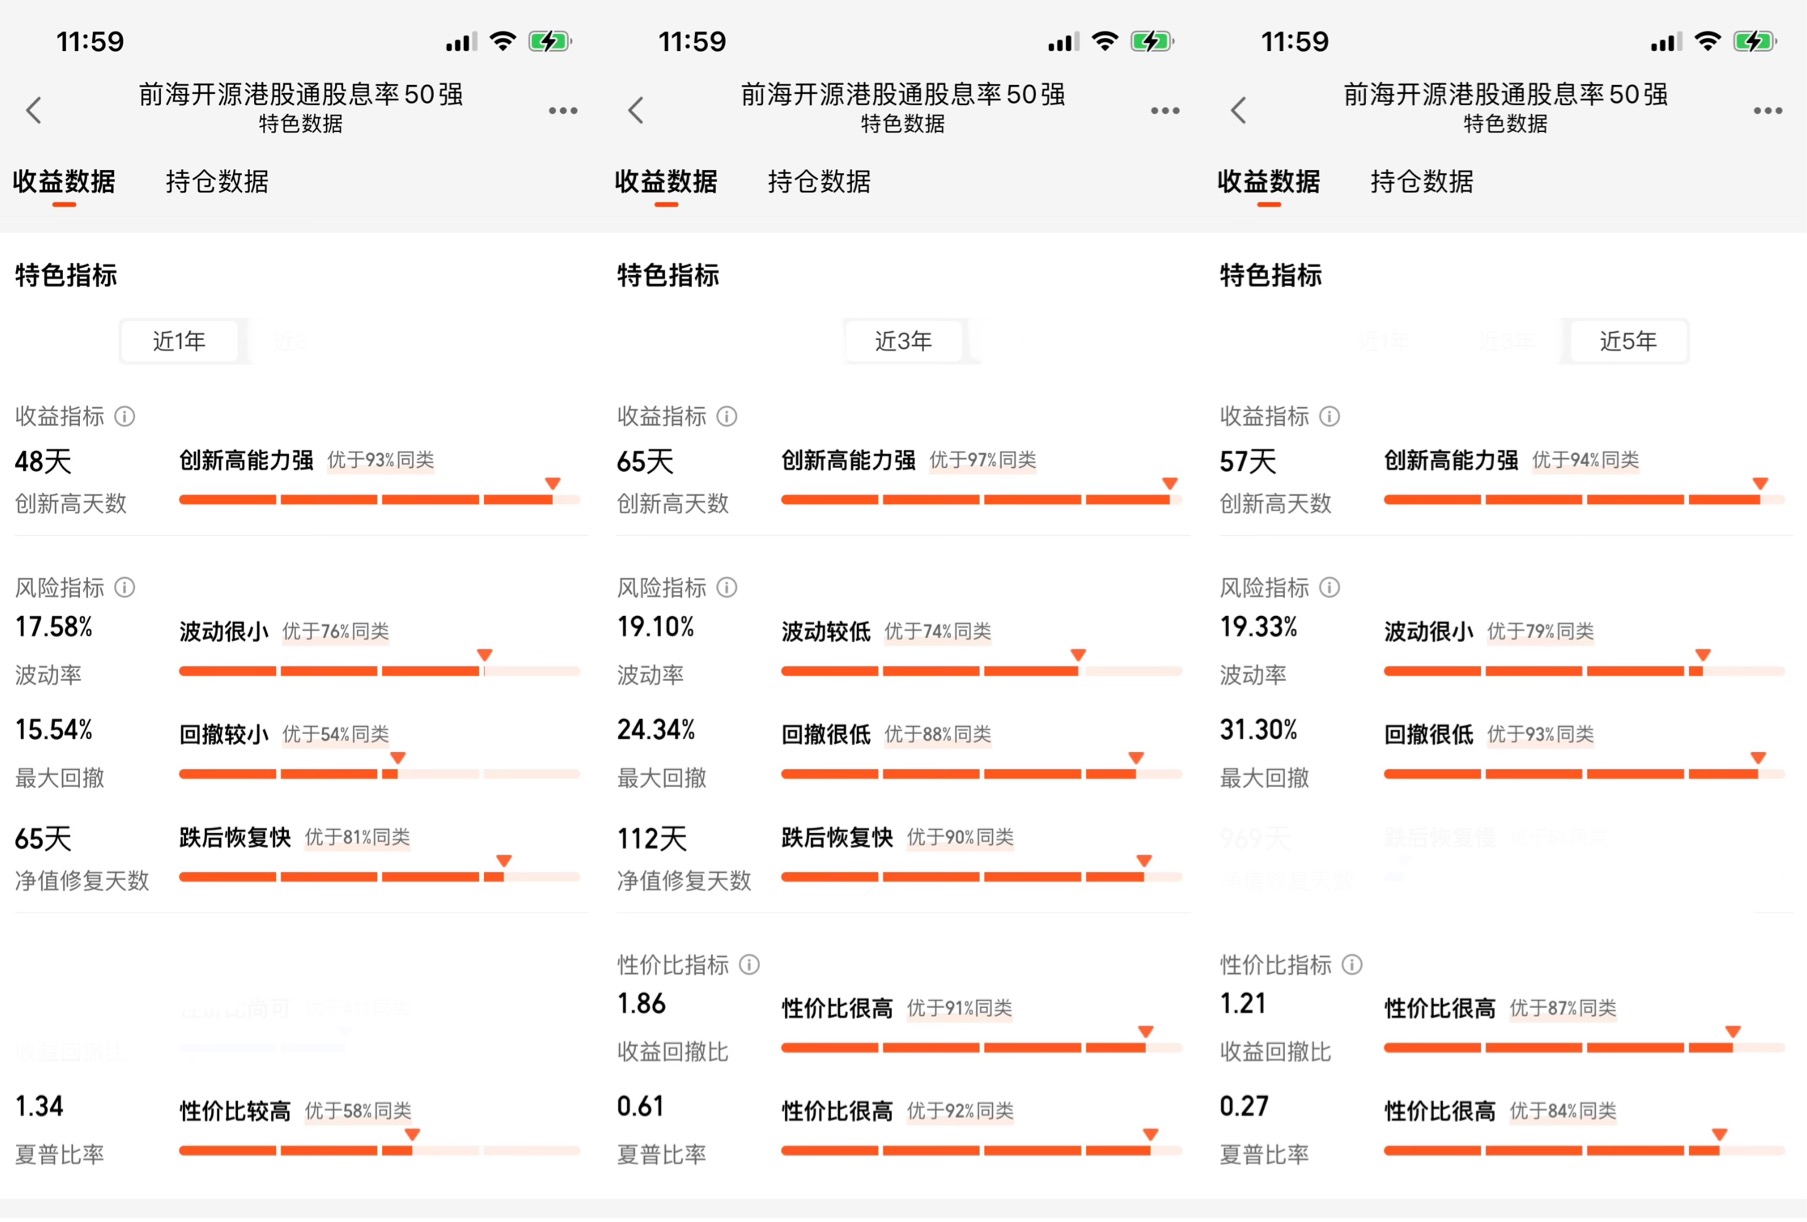1807x1222 pixels.
Task: Select 收益数据 tab on the 近3年 screen
Action: pos(666,182)
